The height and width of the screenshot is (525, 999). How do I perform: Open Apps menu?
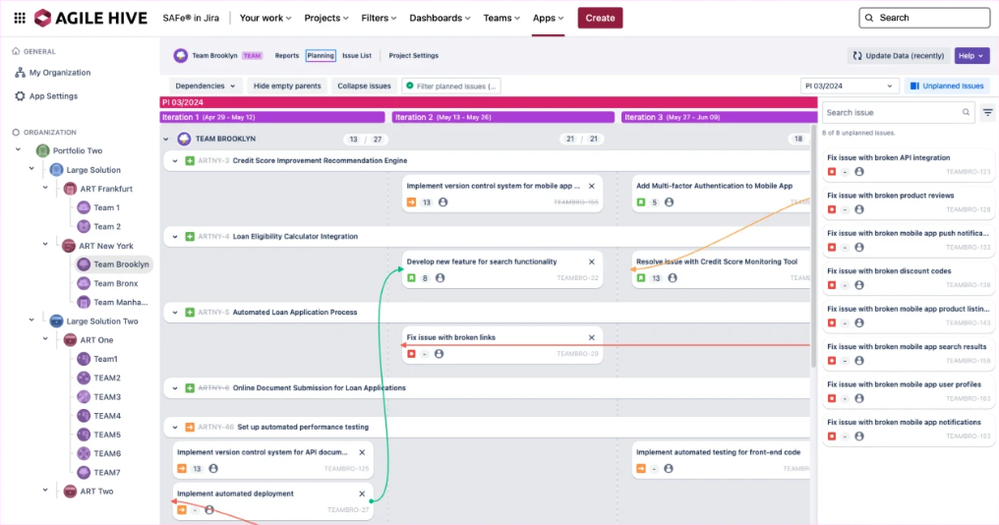pyautogui.click(x=548, y=18)
